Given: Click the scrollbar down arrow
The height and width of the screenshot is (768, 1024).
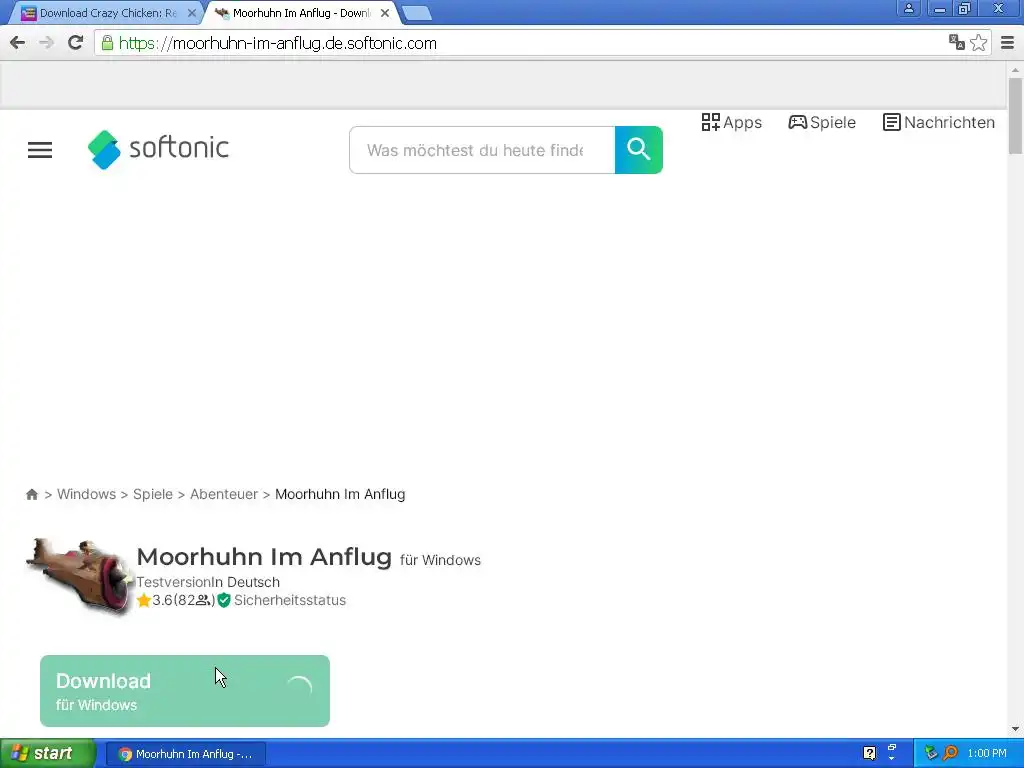Looking at the screenshot, I should click(x=1015, y=729).
